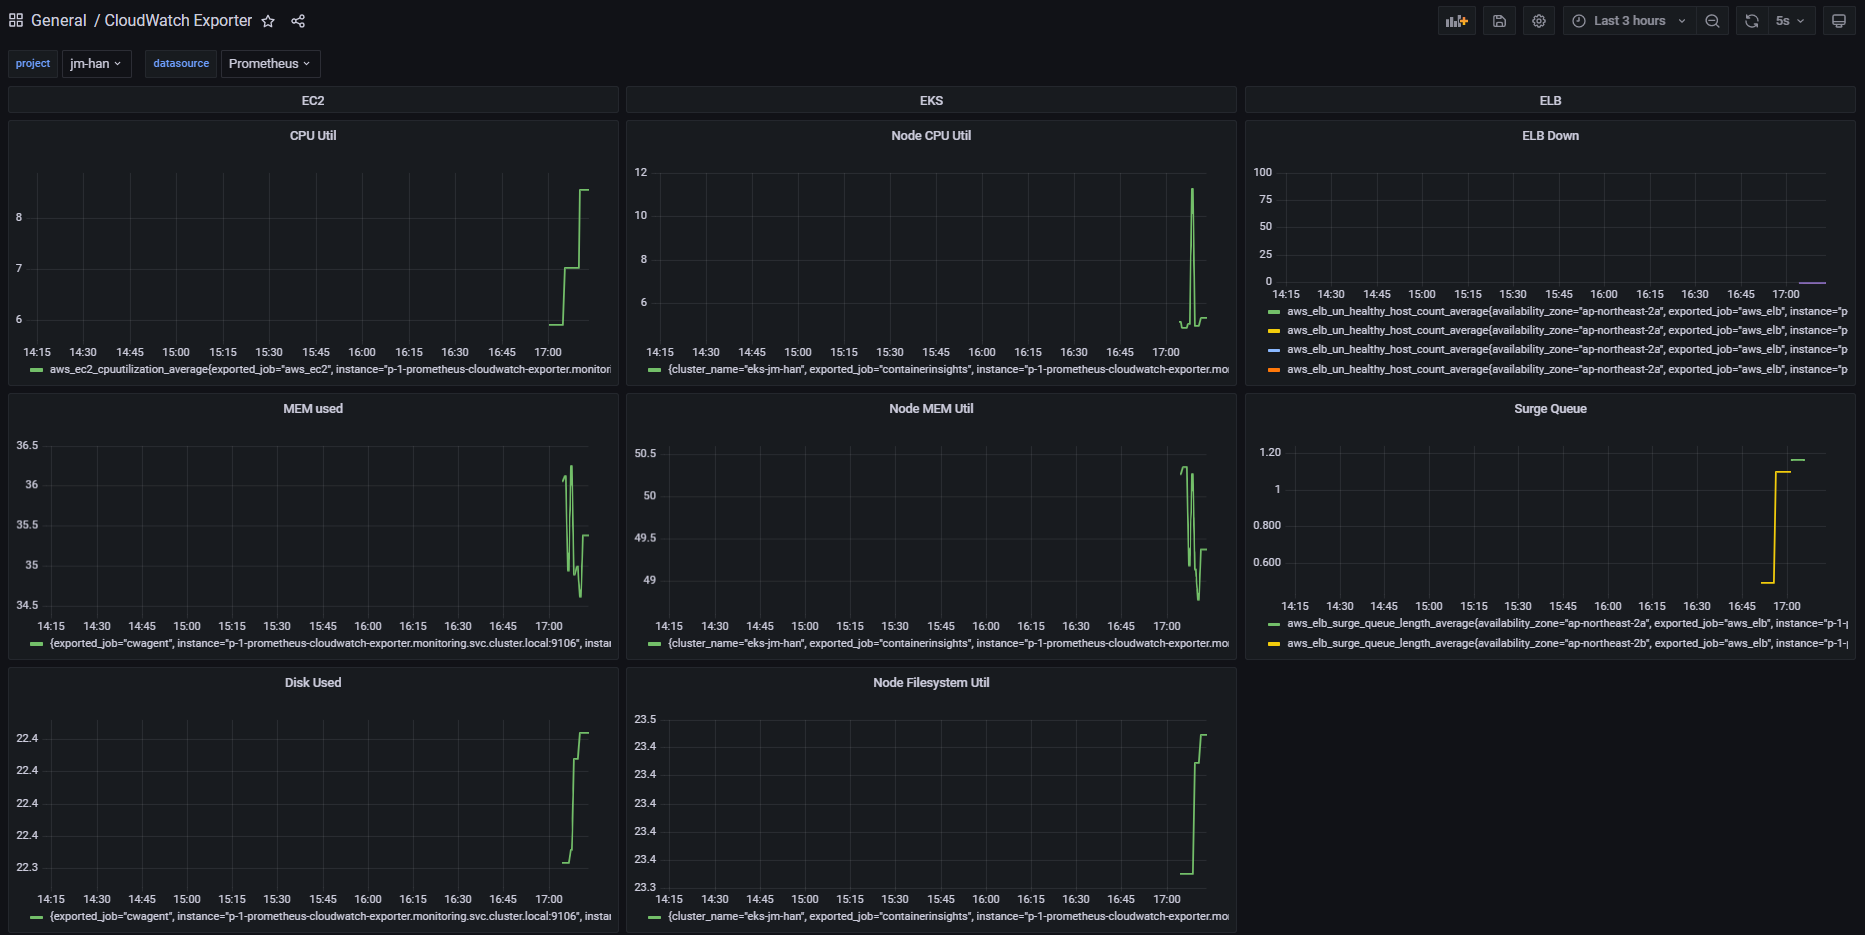Open the Node MEM Util panel title
Screen dimensions: 1865x935
(x=931, y=409)
